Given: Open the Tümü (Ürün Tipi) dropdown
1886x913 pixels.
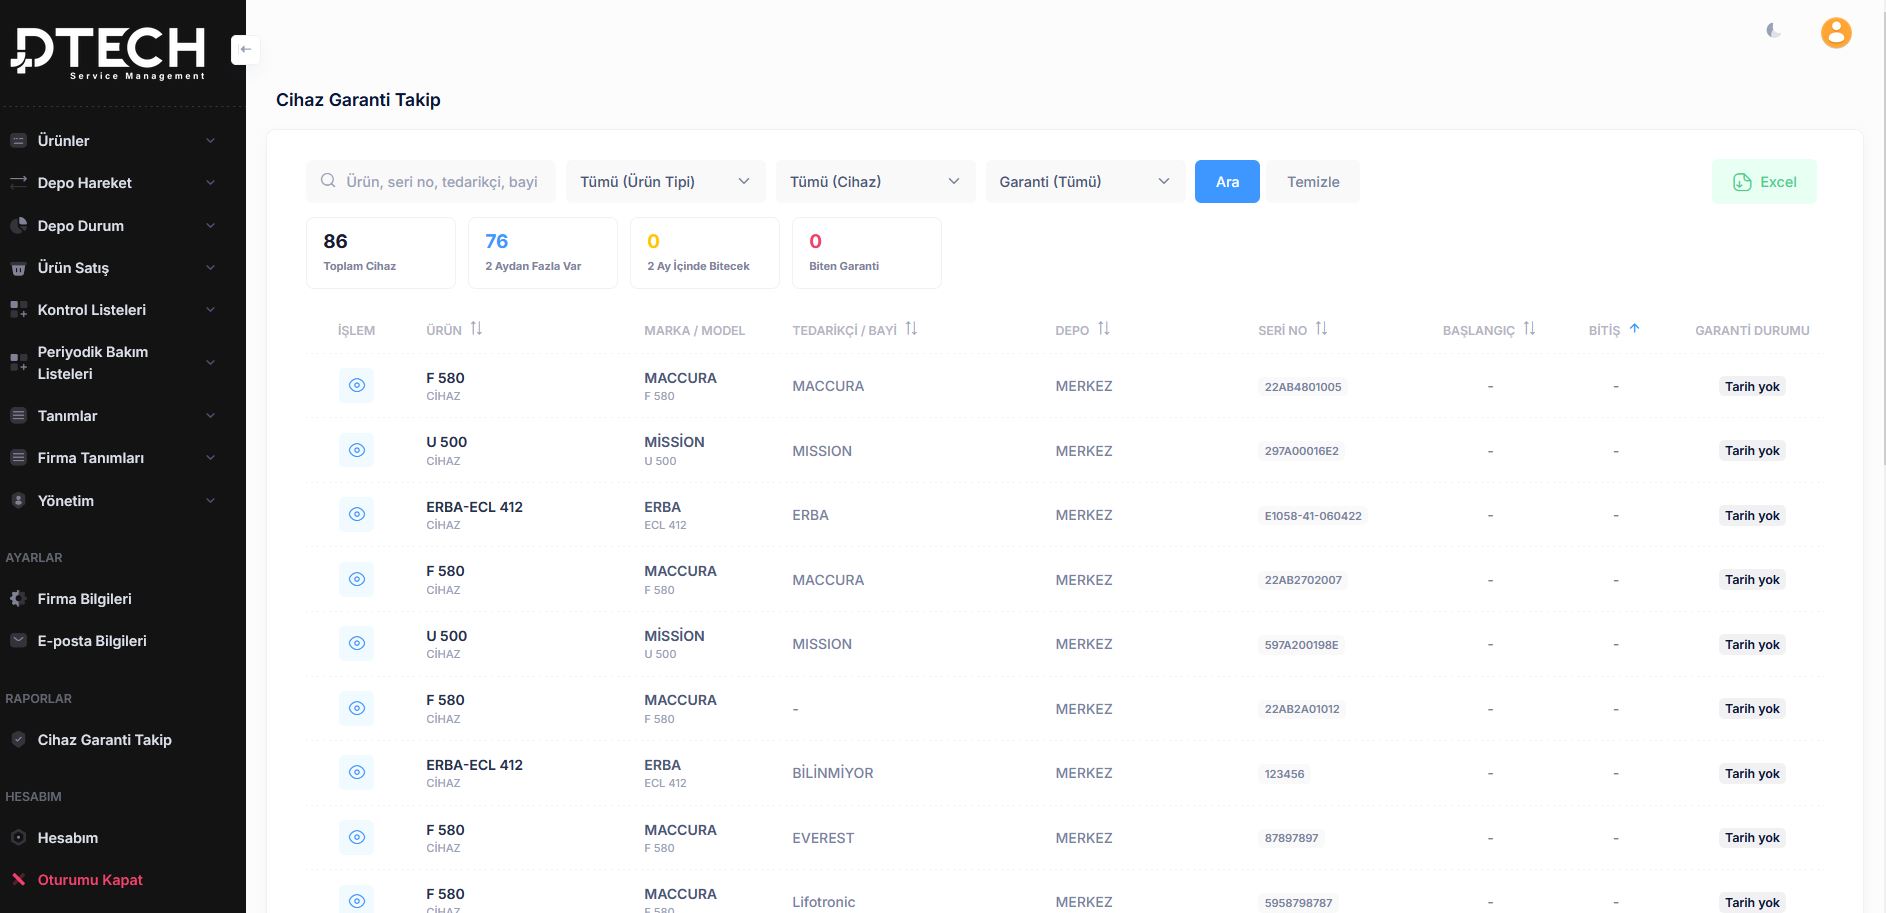Looking at the screenshot, I should click(x=666, y=181).
